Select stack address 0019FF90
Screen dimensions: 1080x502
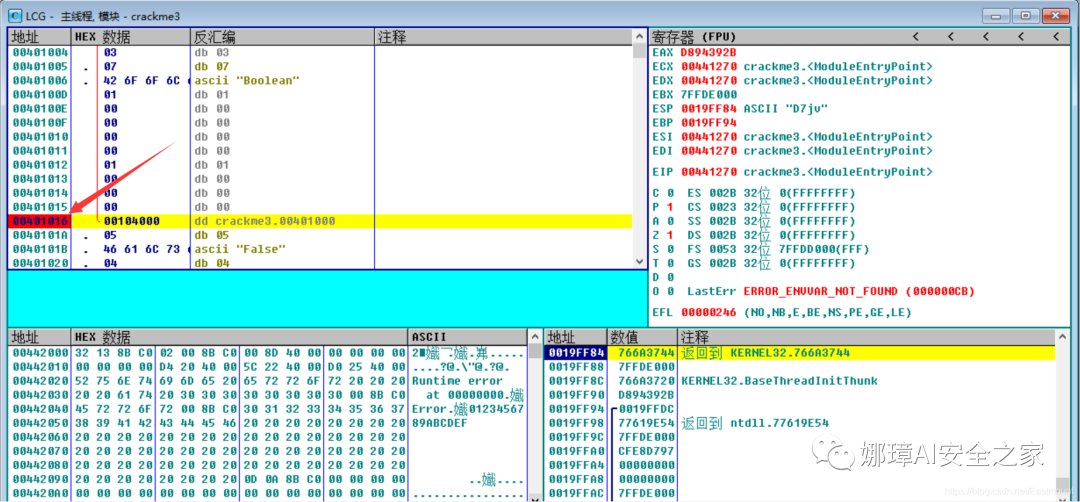576,395
